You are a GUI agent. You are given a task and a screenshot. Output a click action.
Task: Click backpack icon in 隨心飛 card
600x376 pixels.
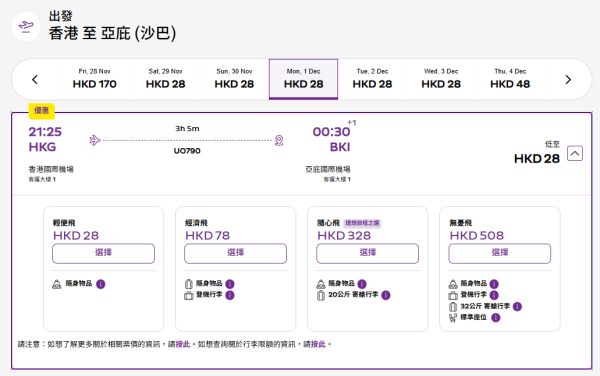click(321, 284)
